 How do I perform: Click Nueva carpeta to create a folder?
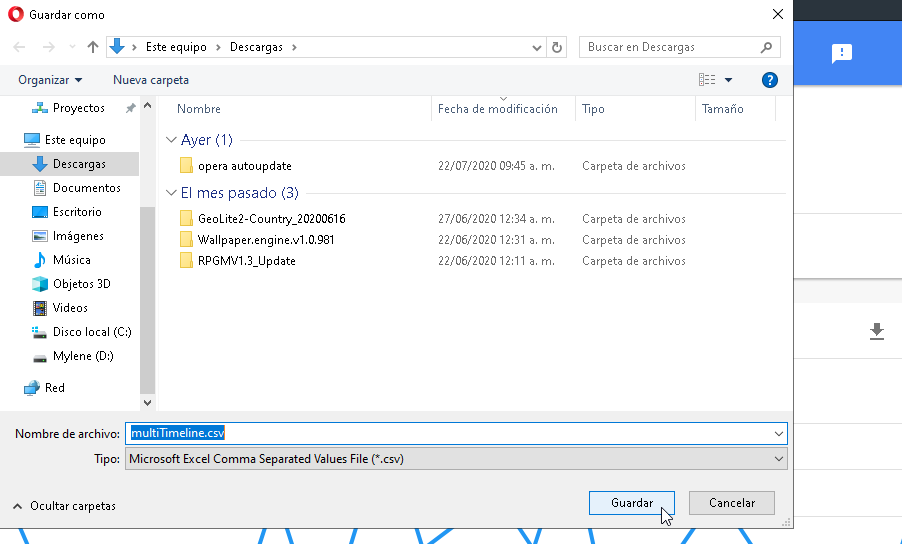tap(151, 80)
